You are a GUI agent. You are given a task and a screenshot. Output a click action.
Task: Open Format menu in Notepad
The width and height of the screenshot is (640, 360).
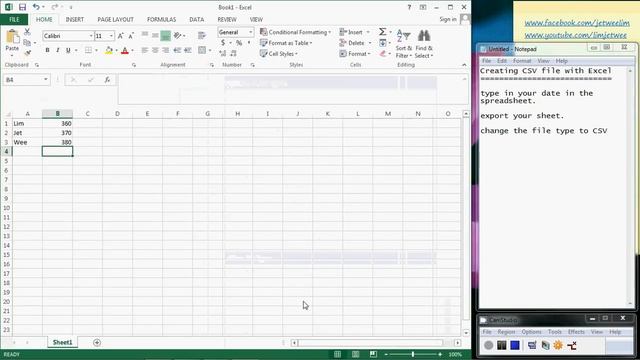click(x=522, y=61)
